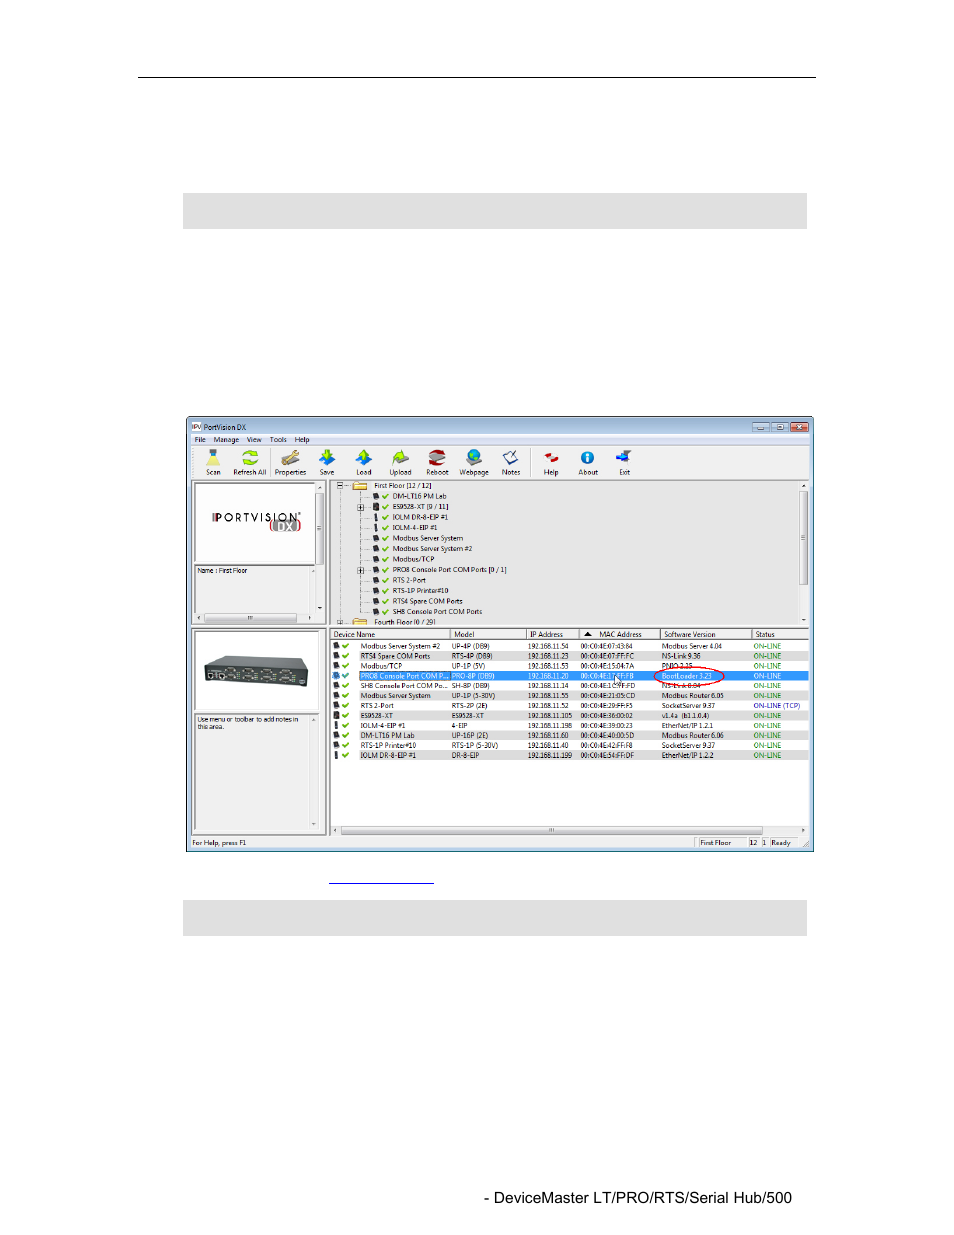Select SH8 Console Port COM Ports in tree
This screenshot has width=954, height=1235.
[x=437, y=612]
